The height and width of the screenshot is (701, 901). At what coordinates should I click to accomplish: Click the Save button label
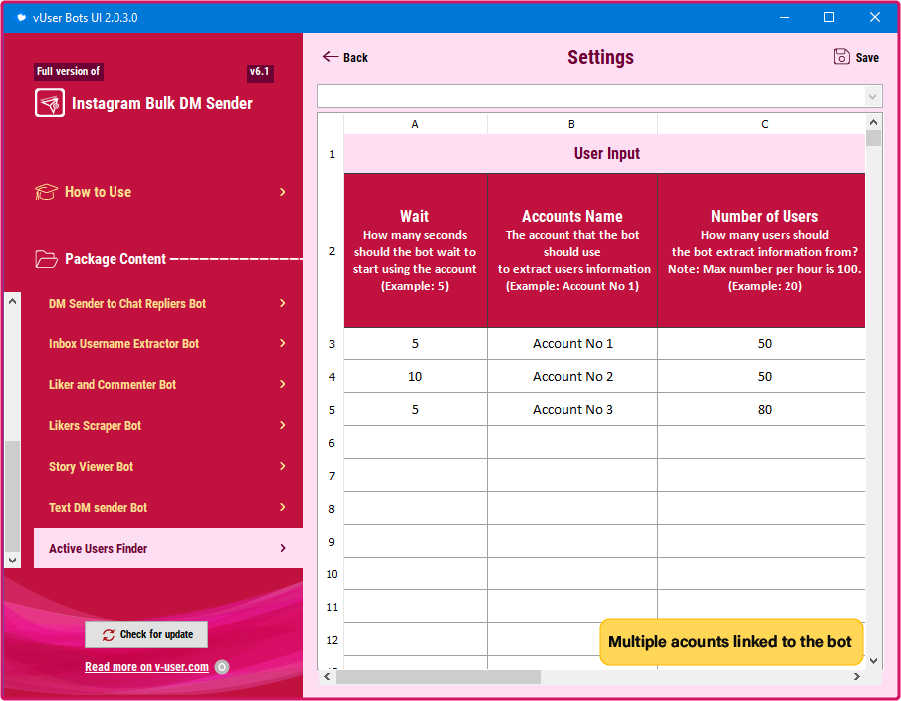pos(867,57)
